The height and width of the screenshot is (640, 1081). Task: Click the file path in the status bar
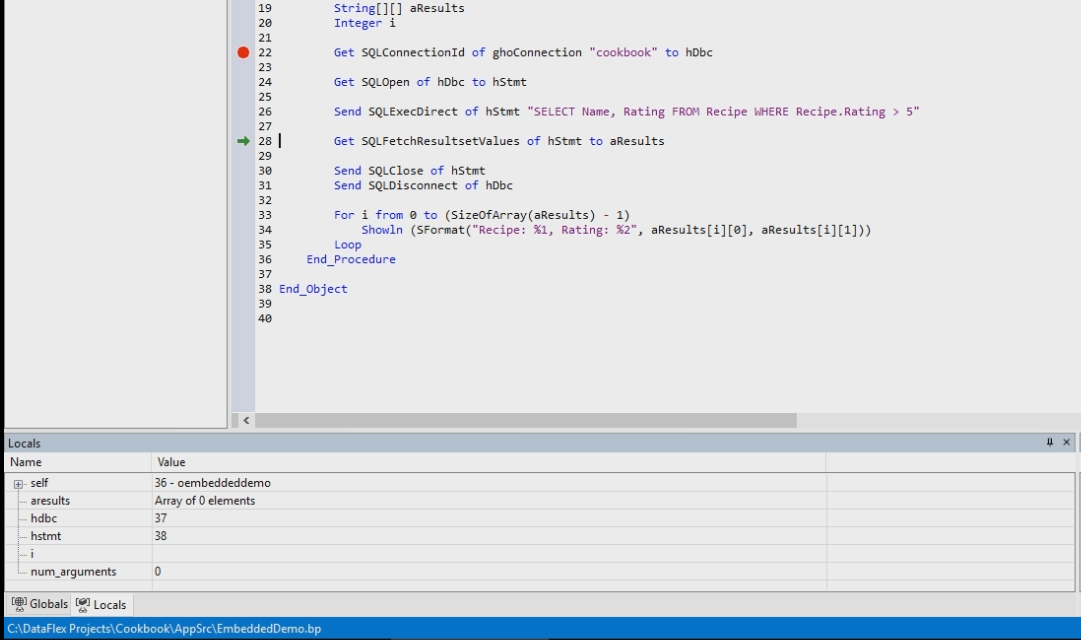point(164,629)
